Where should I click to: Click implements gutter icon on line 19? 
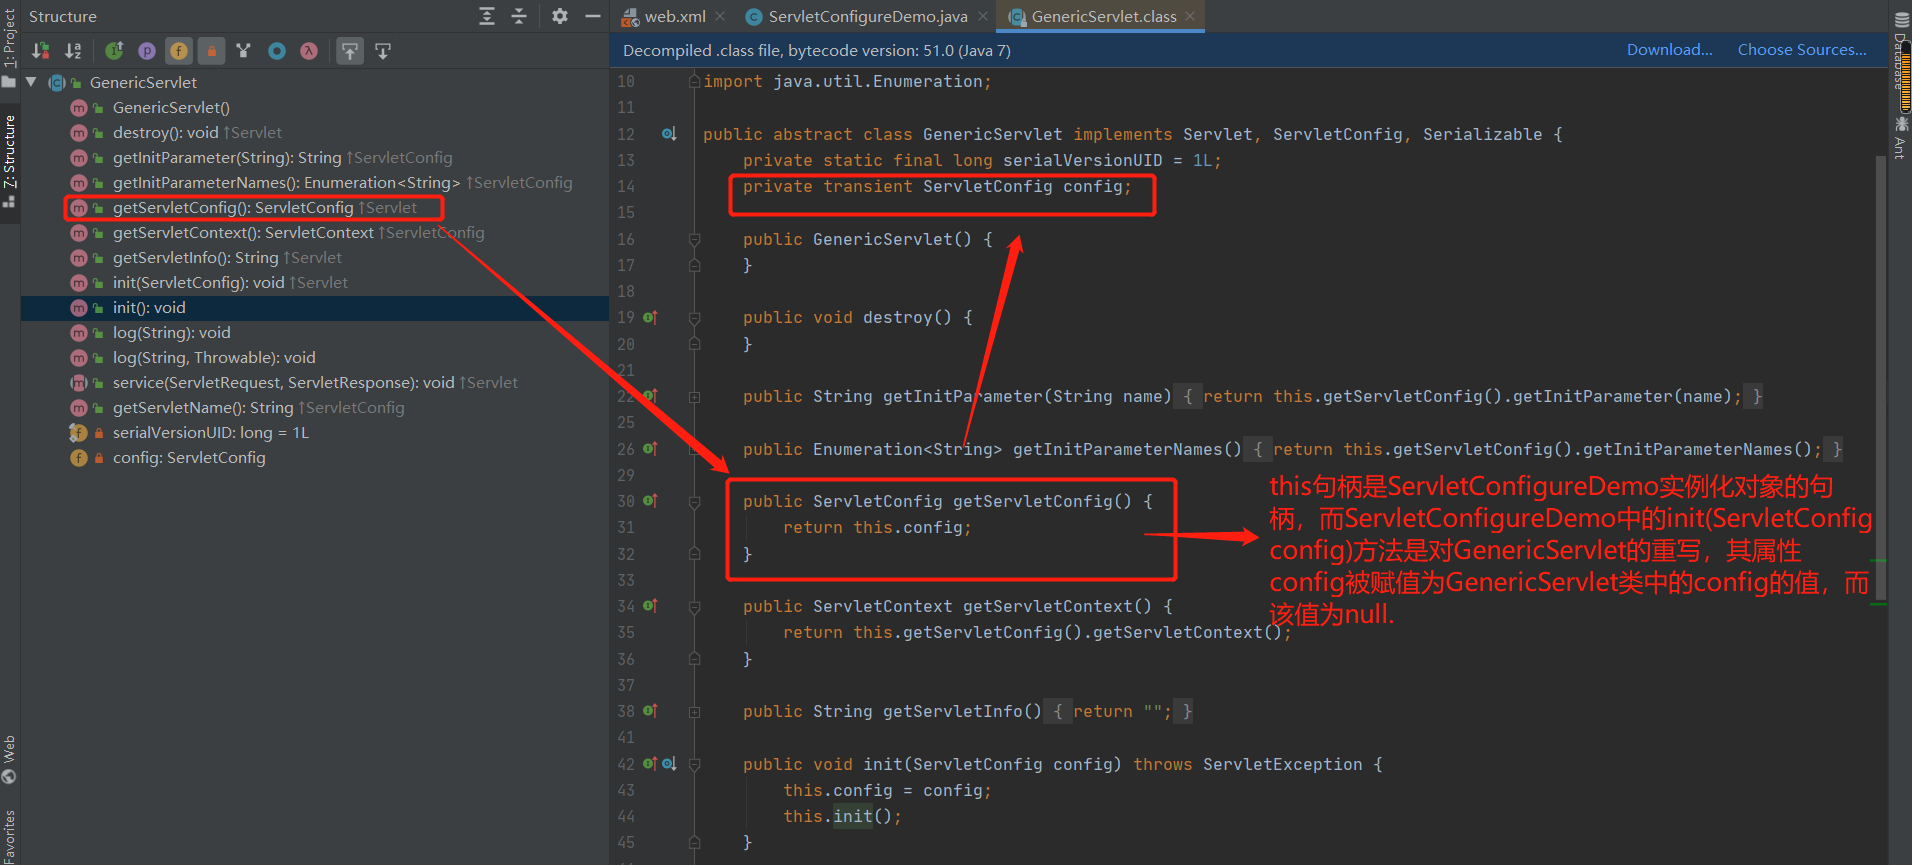pyautogui.click(x=650, y=317)
